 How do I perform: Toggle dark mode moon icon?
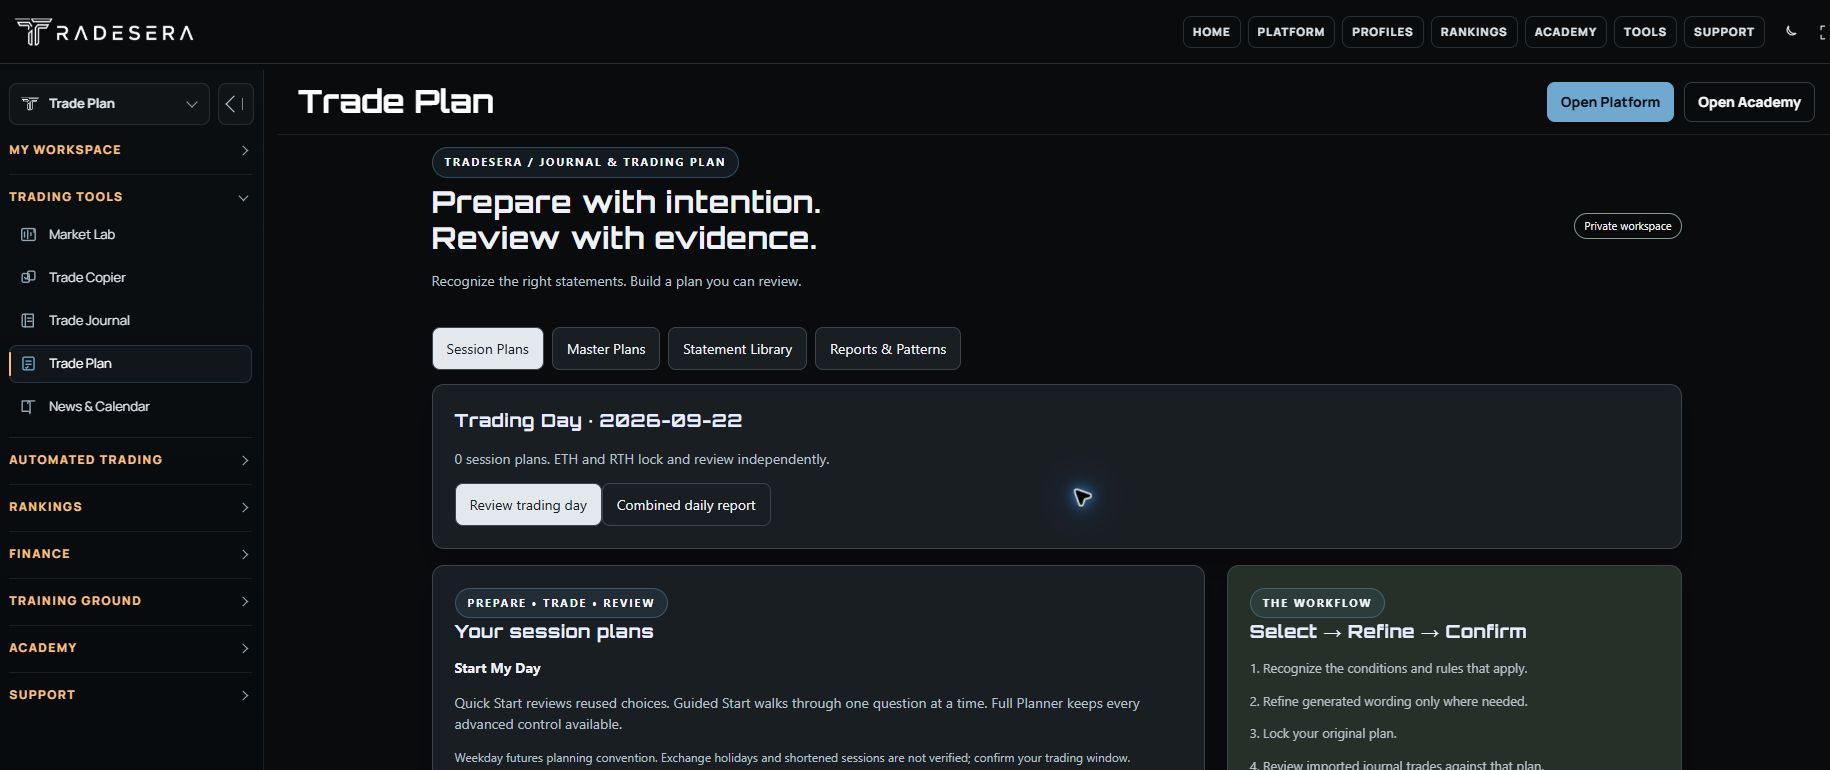pyautogui.click(x=1791, y=31)
